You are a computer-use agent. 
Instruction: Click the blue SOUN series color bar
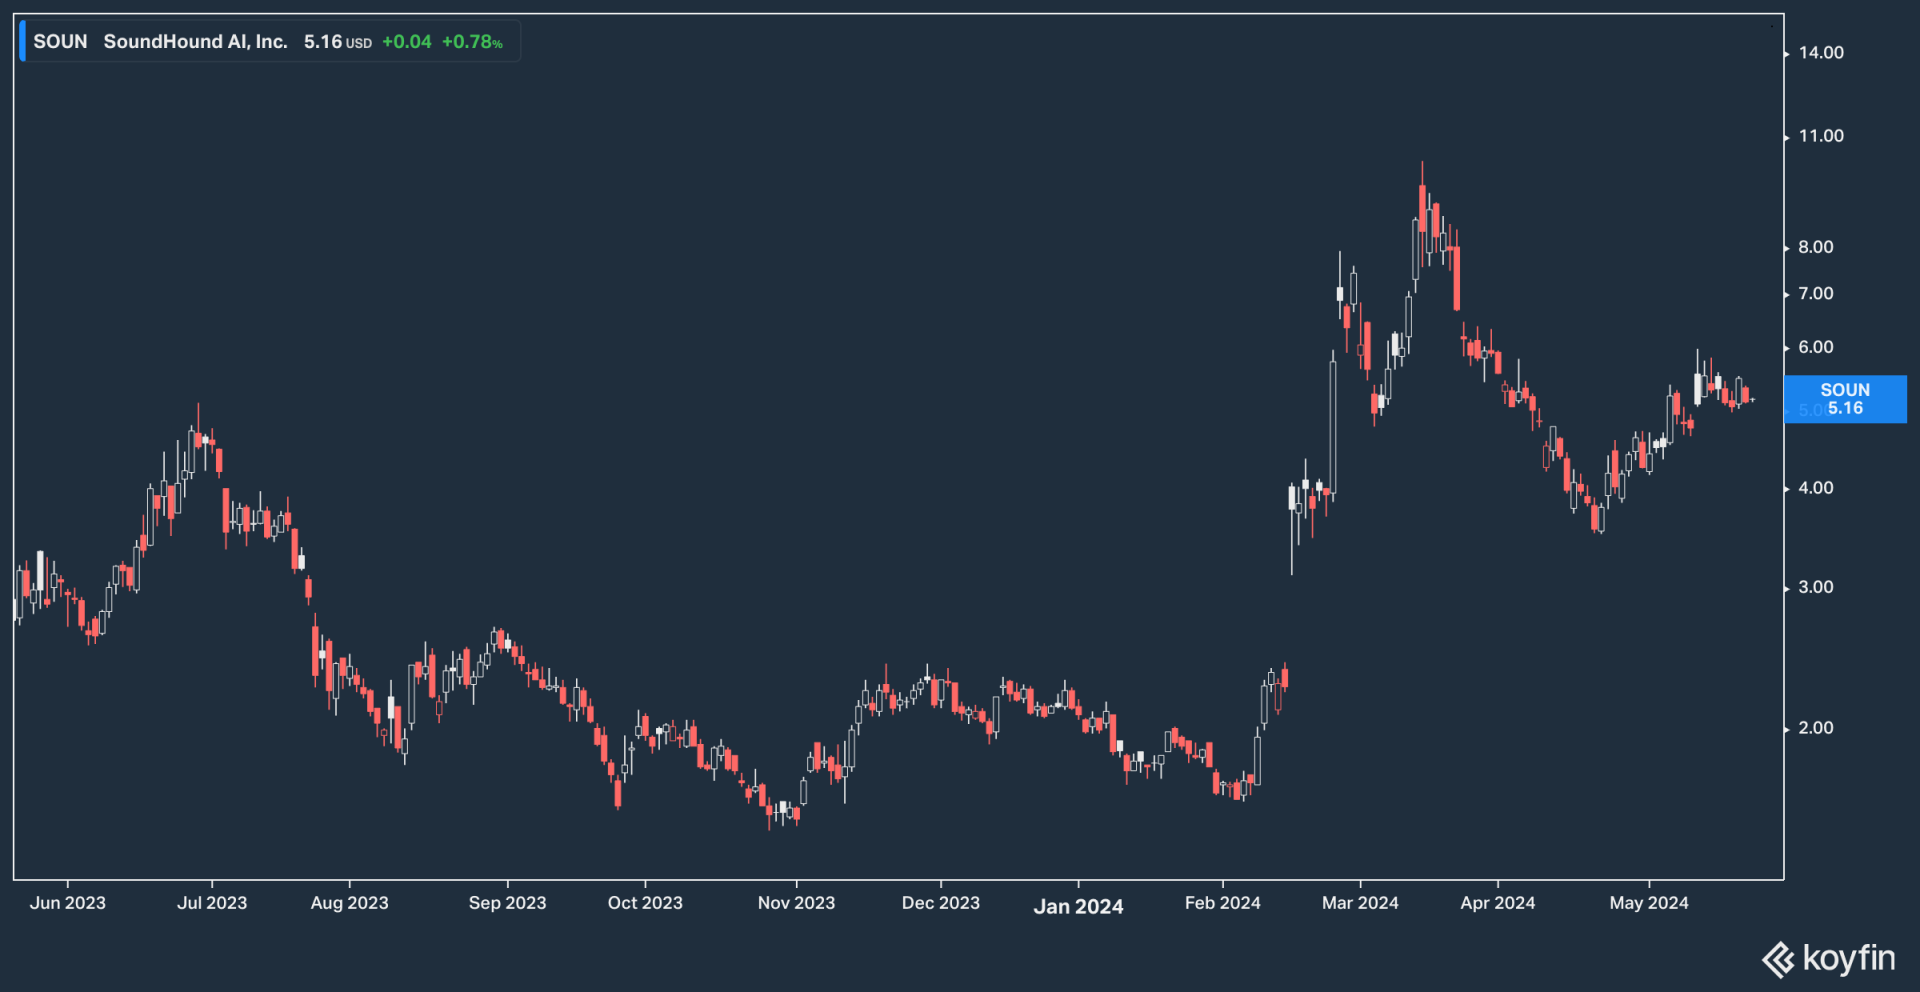pyautogui.click(x=22, y=42)
